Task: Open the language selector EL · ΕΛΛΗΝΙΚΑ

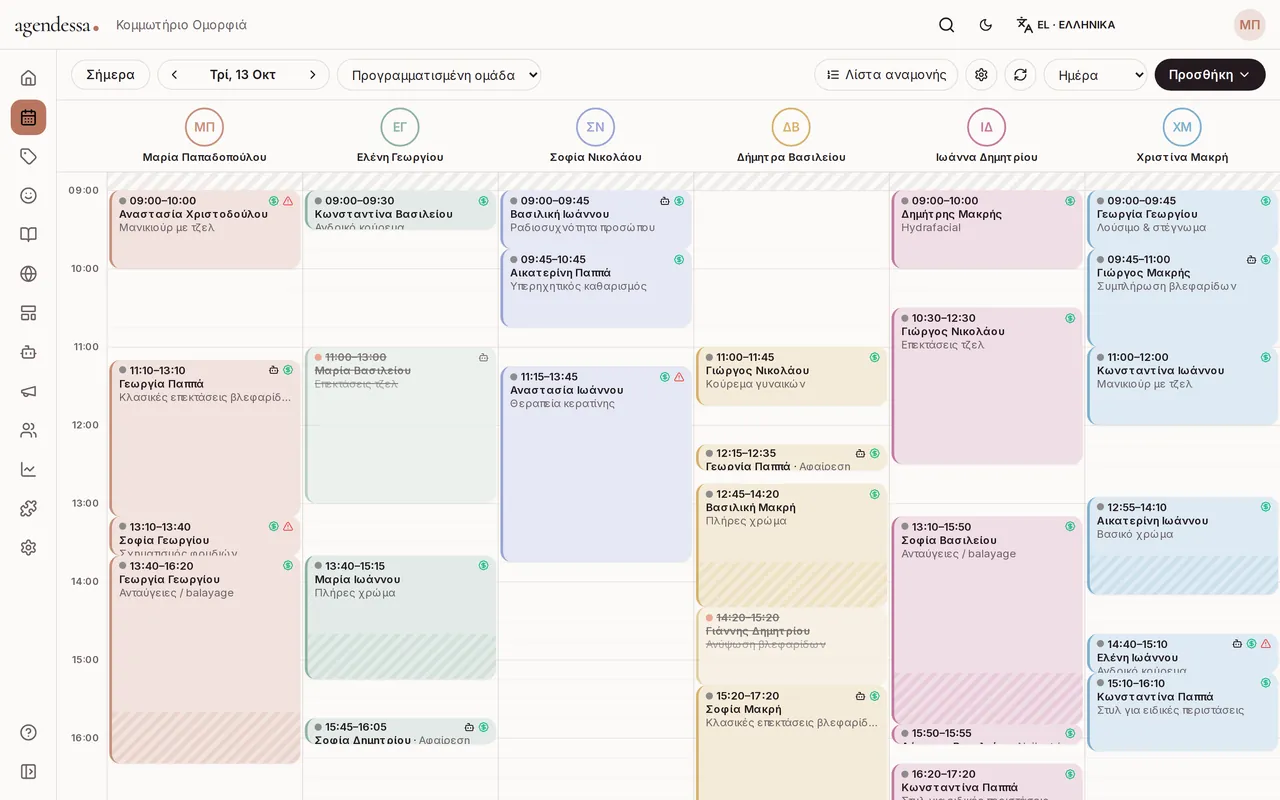Action: pos(1066,25)
